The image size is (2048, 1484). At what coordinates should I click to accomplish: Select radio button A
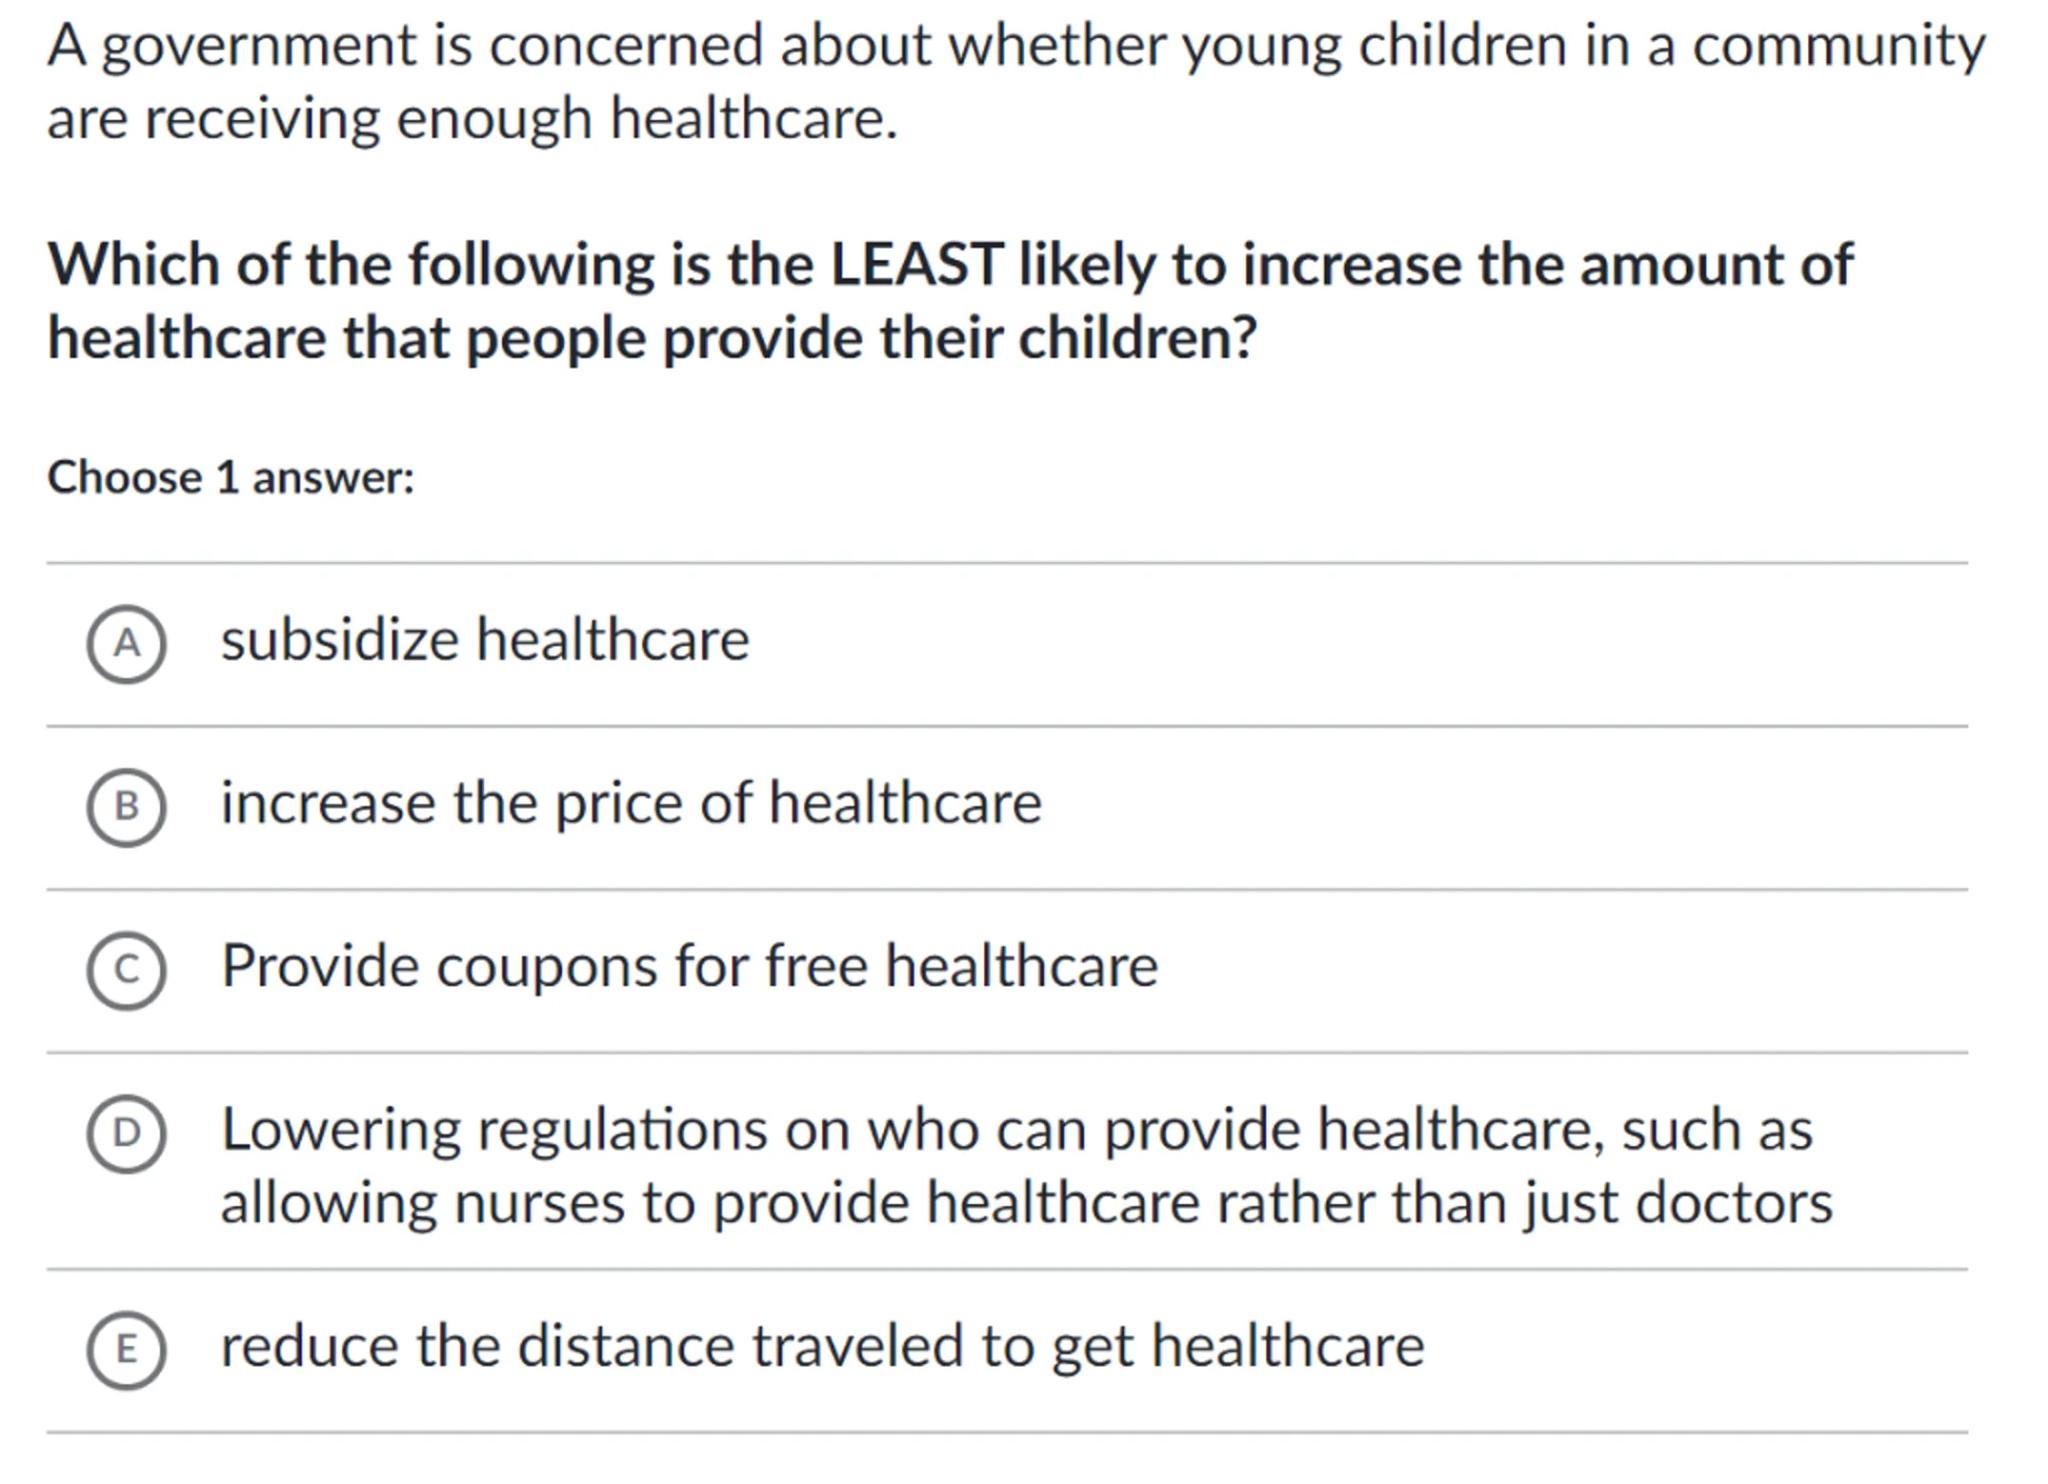[126, 644]
